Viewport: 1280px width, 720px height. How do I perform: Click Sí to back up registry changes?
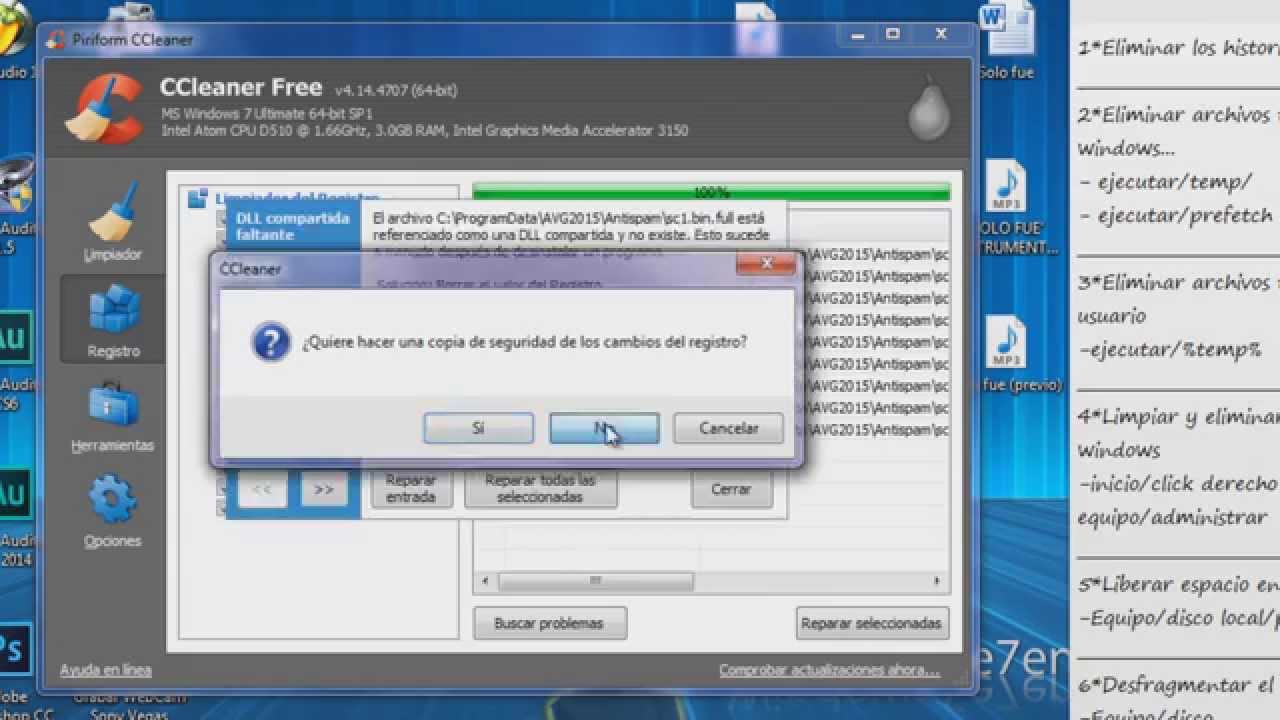[x=478, y=428]
